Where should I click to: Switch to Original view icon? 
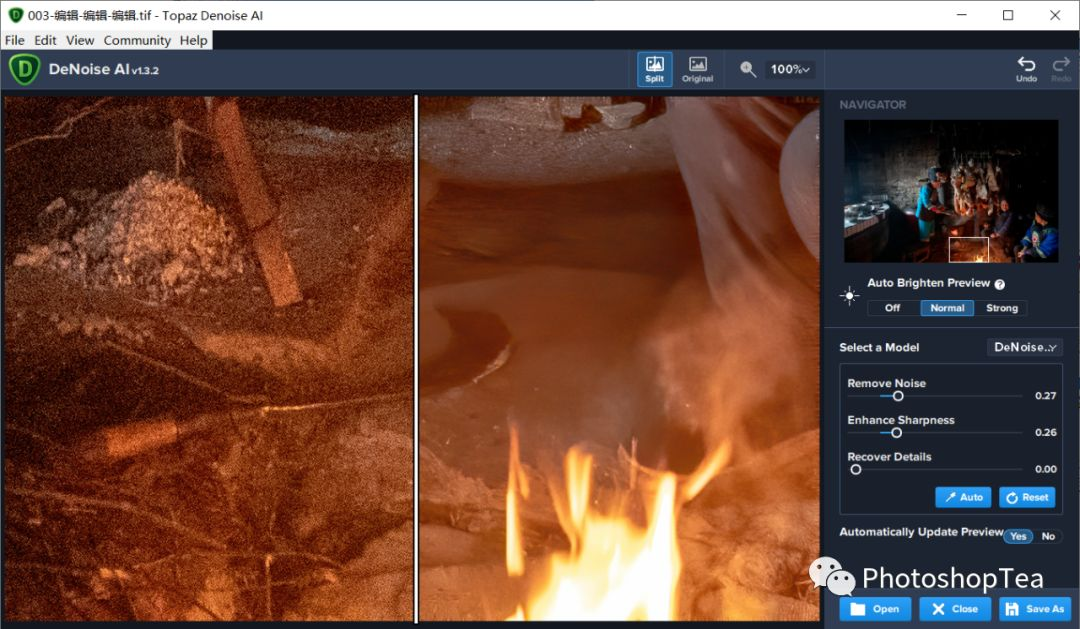tap(697, 69)
